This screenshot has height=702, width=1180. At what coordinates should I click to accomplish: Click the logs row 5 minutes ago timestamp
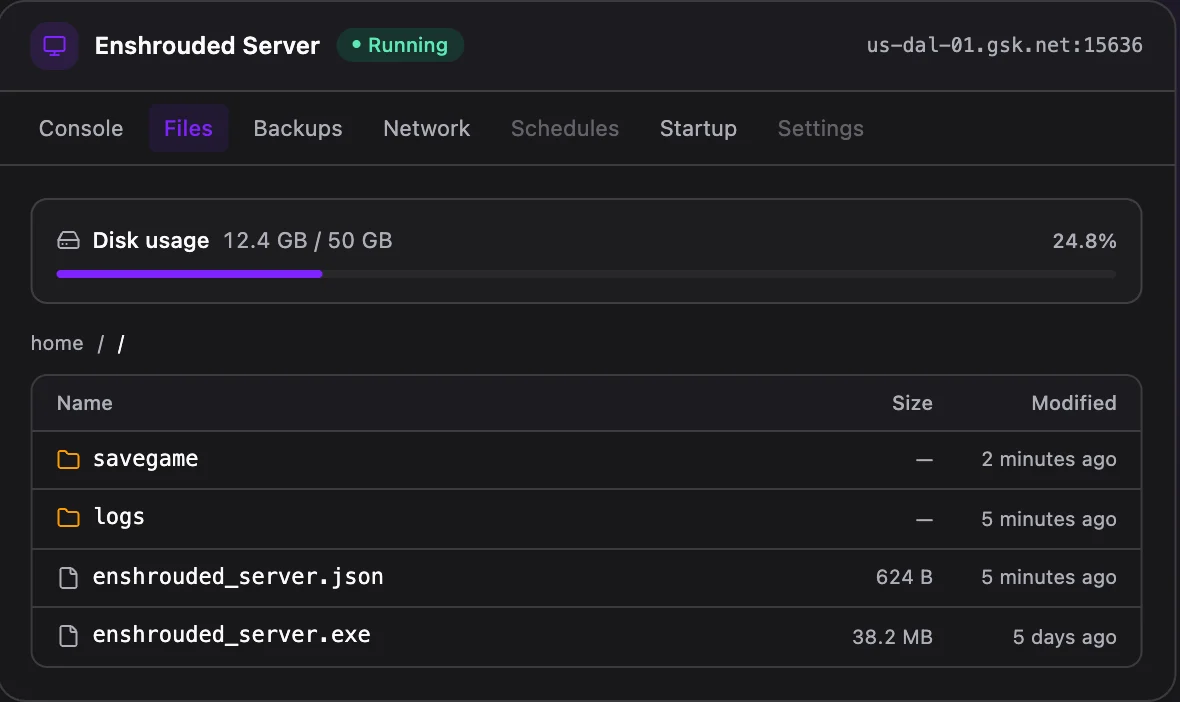1049,519
